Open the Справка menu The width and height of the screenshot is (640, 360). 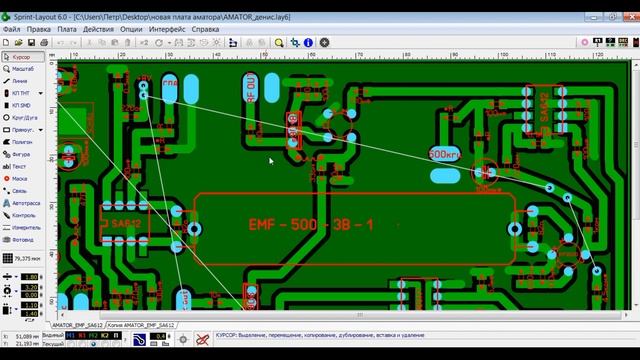click(205, 29)
